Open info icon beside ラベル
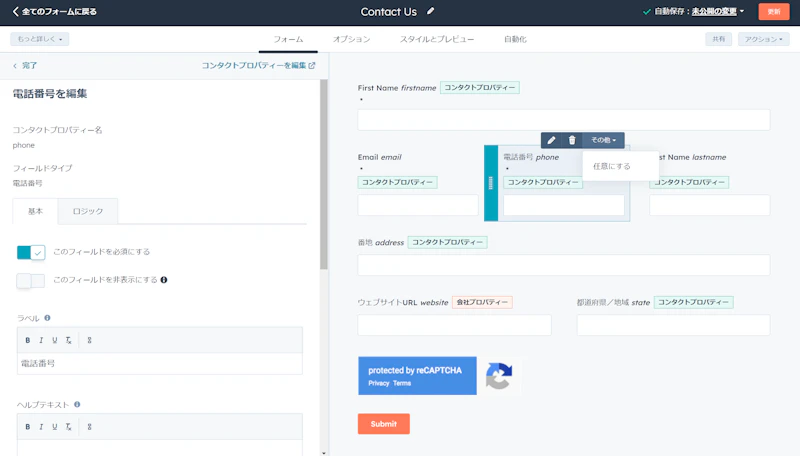 (x=47, y=317)
